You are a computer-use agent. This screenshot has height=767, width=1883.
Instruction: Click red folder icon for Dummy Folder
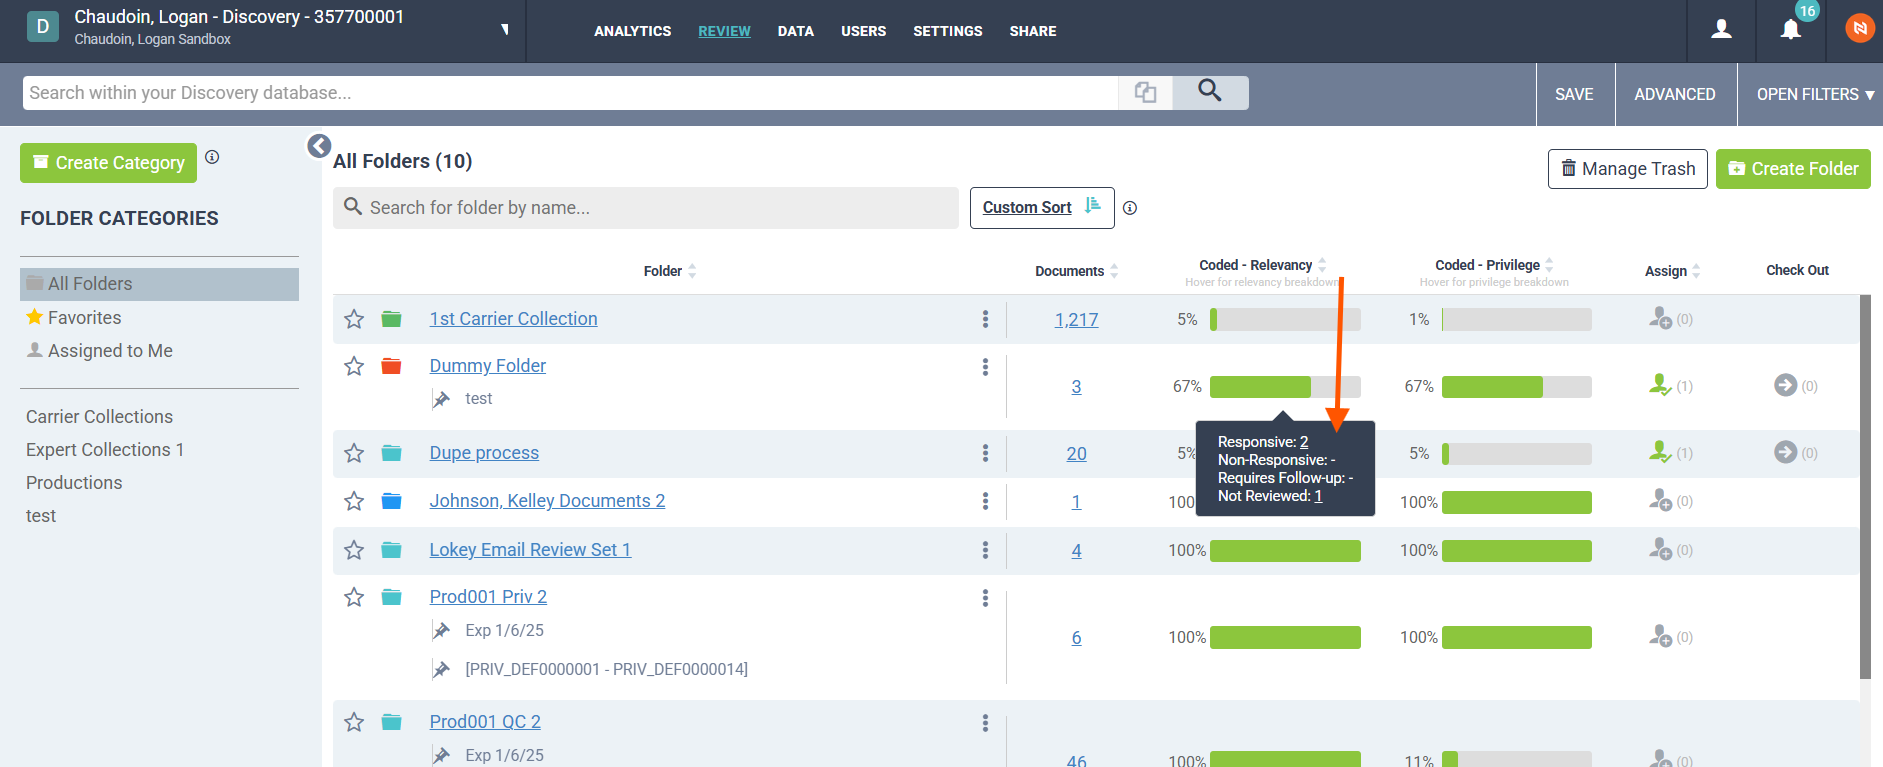pyautogui.click(x=391, y=366)
